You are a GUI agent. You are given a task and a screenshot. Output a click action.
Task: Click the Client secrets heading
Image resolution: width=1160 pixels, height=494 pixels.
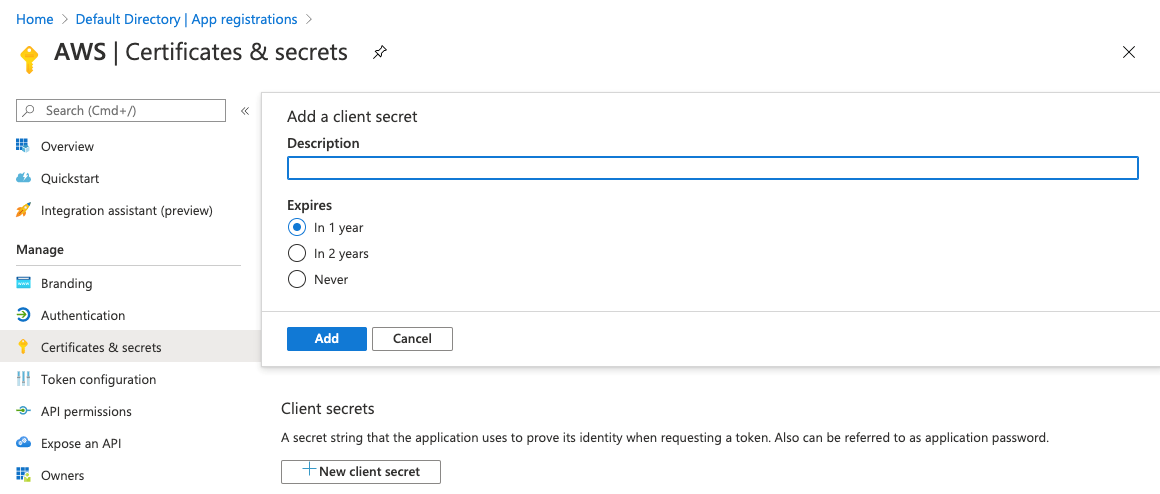[x=328, y=408]
